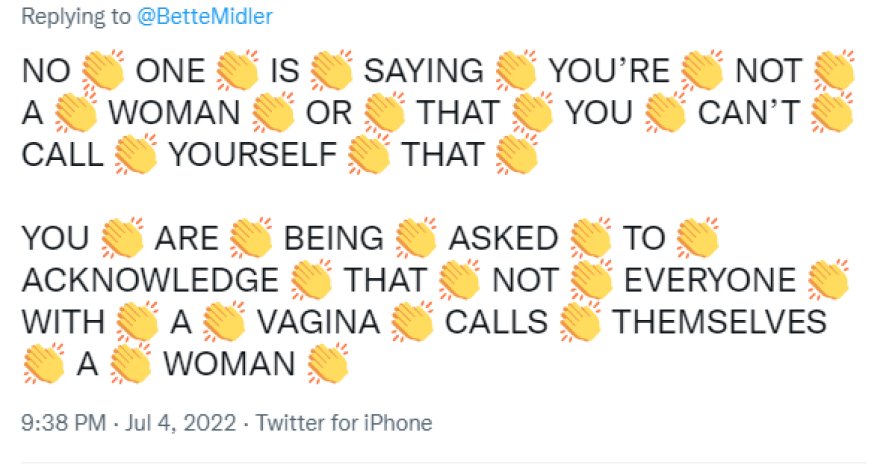Open the Twitter for iPhone source link
This screenshot has height=468, width=880.
point(344,423)
